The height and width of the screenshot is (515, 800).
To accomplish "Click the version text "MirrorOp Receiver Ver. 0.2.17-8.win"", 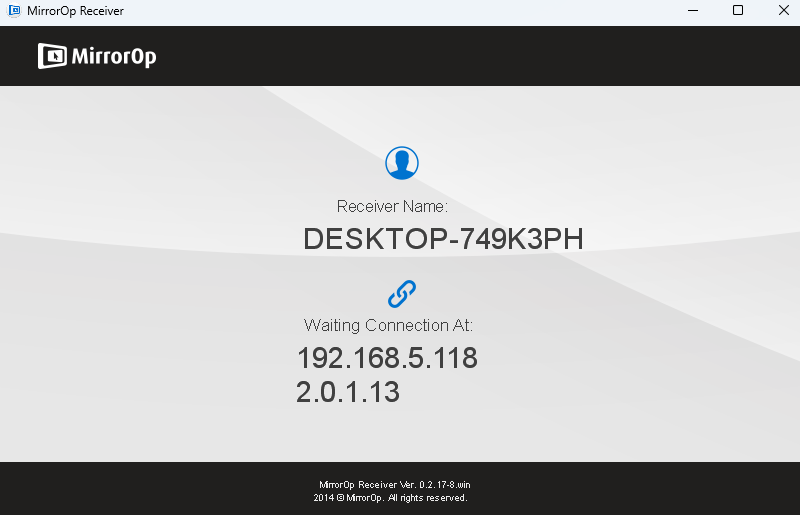I will tap(394, 484).
